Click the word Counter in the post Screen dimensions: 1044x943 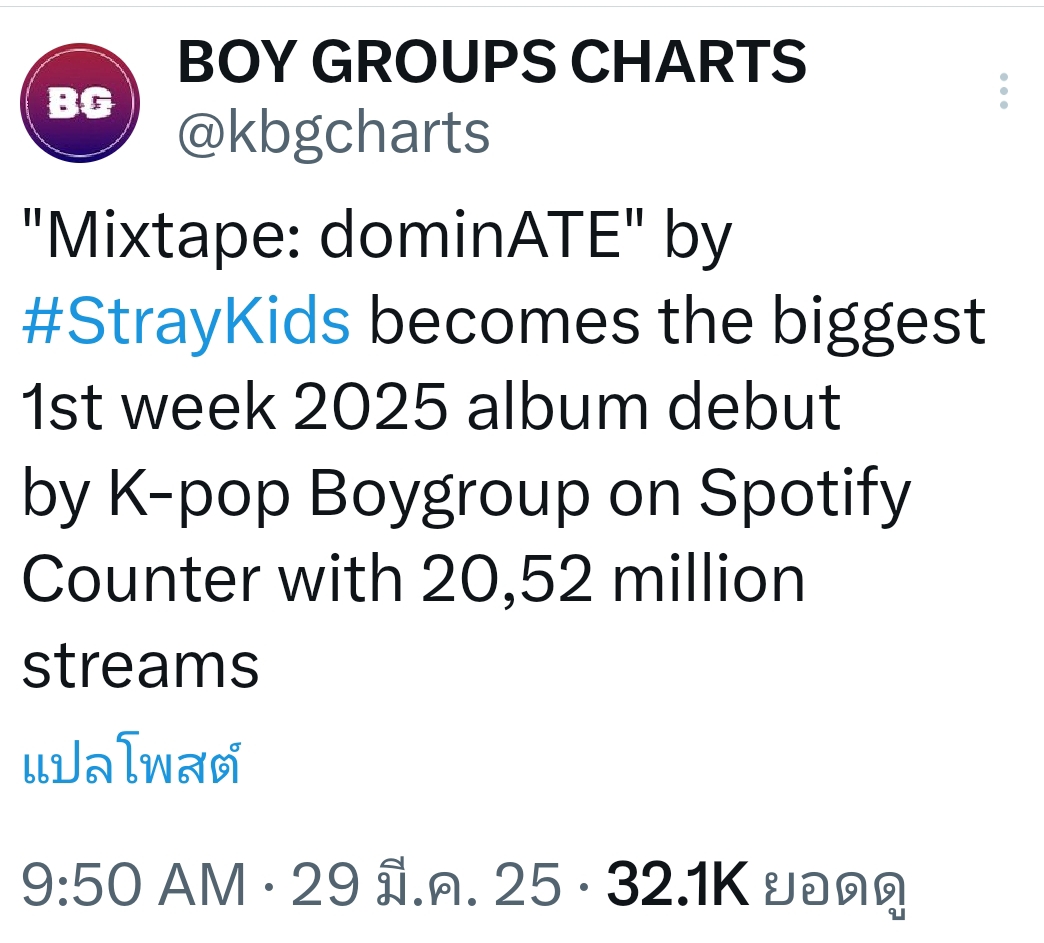point(141,579)
